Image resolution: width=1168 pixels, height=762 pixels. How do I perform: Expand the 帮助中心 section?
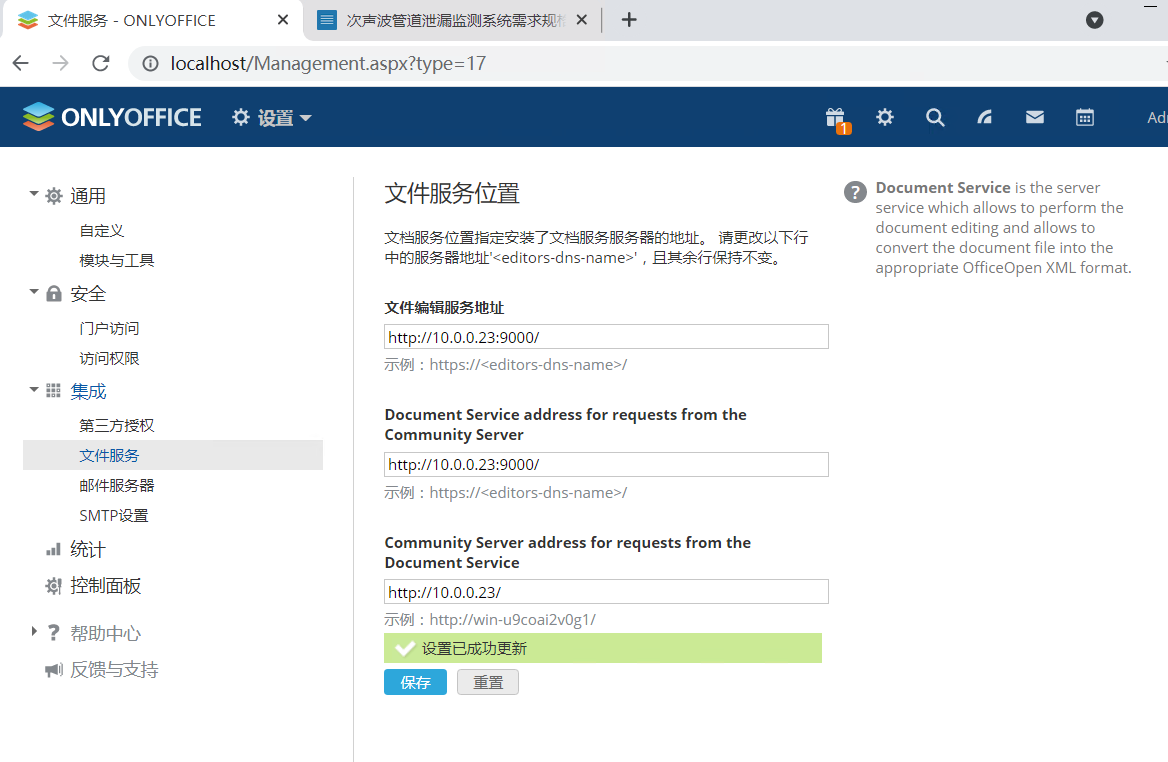[x=33, y=631]
